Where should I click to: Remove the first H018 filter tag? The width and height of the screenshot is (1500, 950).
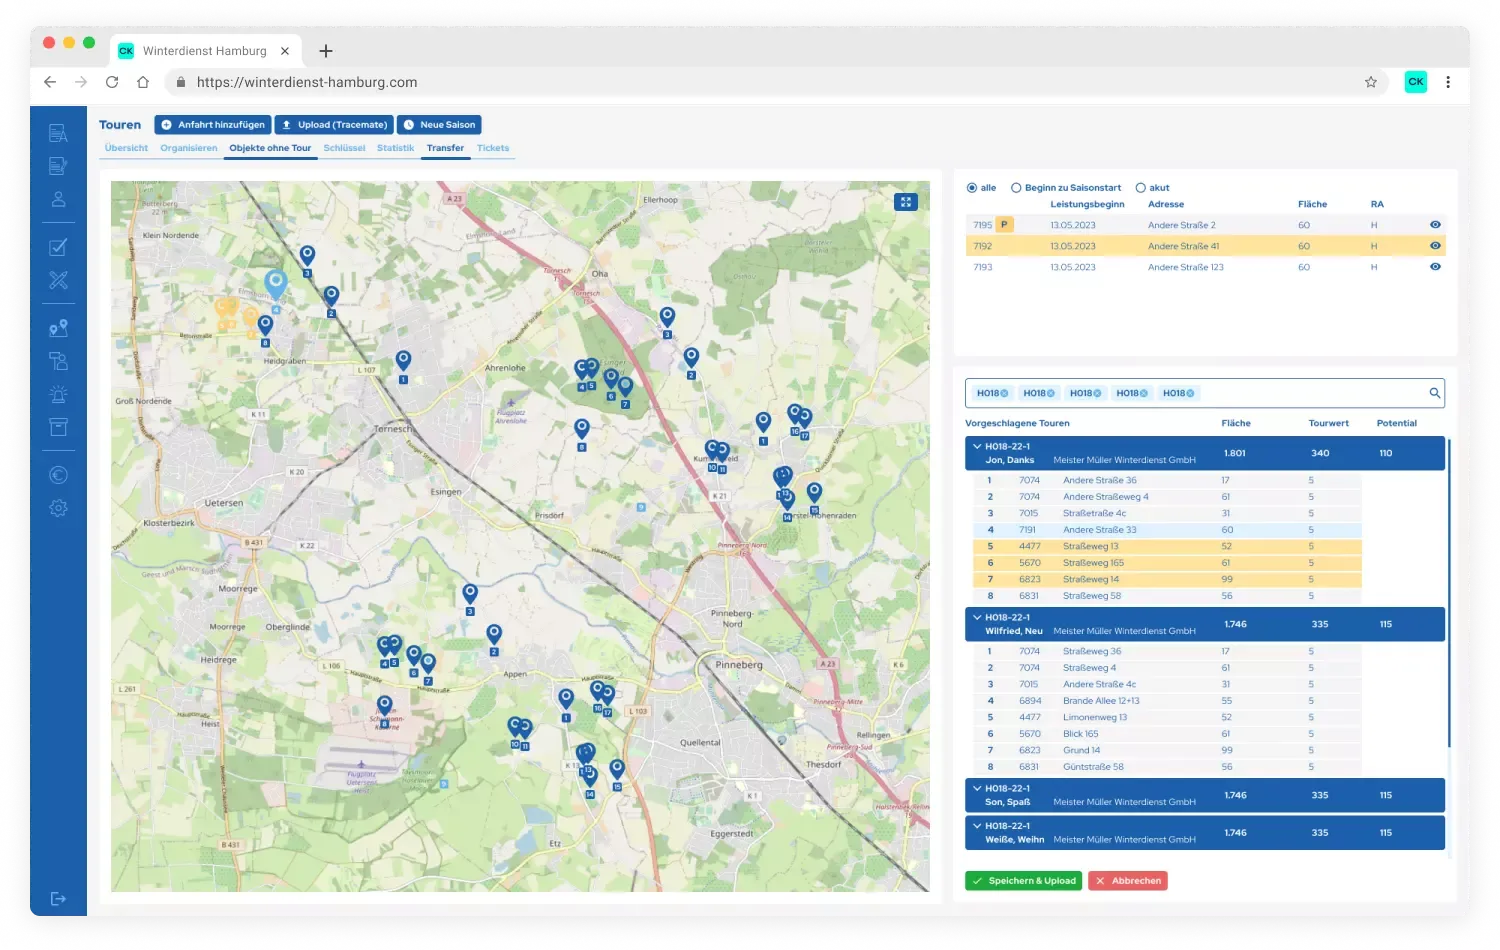1004,393
